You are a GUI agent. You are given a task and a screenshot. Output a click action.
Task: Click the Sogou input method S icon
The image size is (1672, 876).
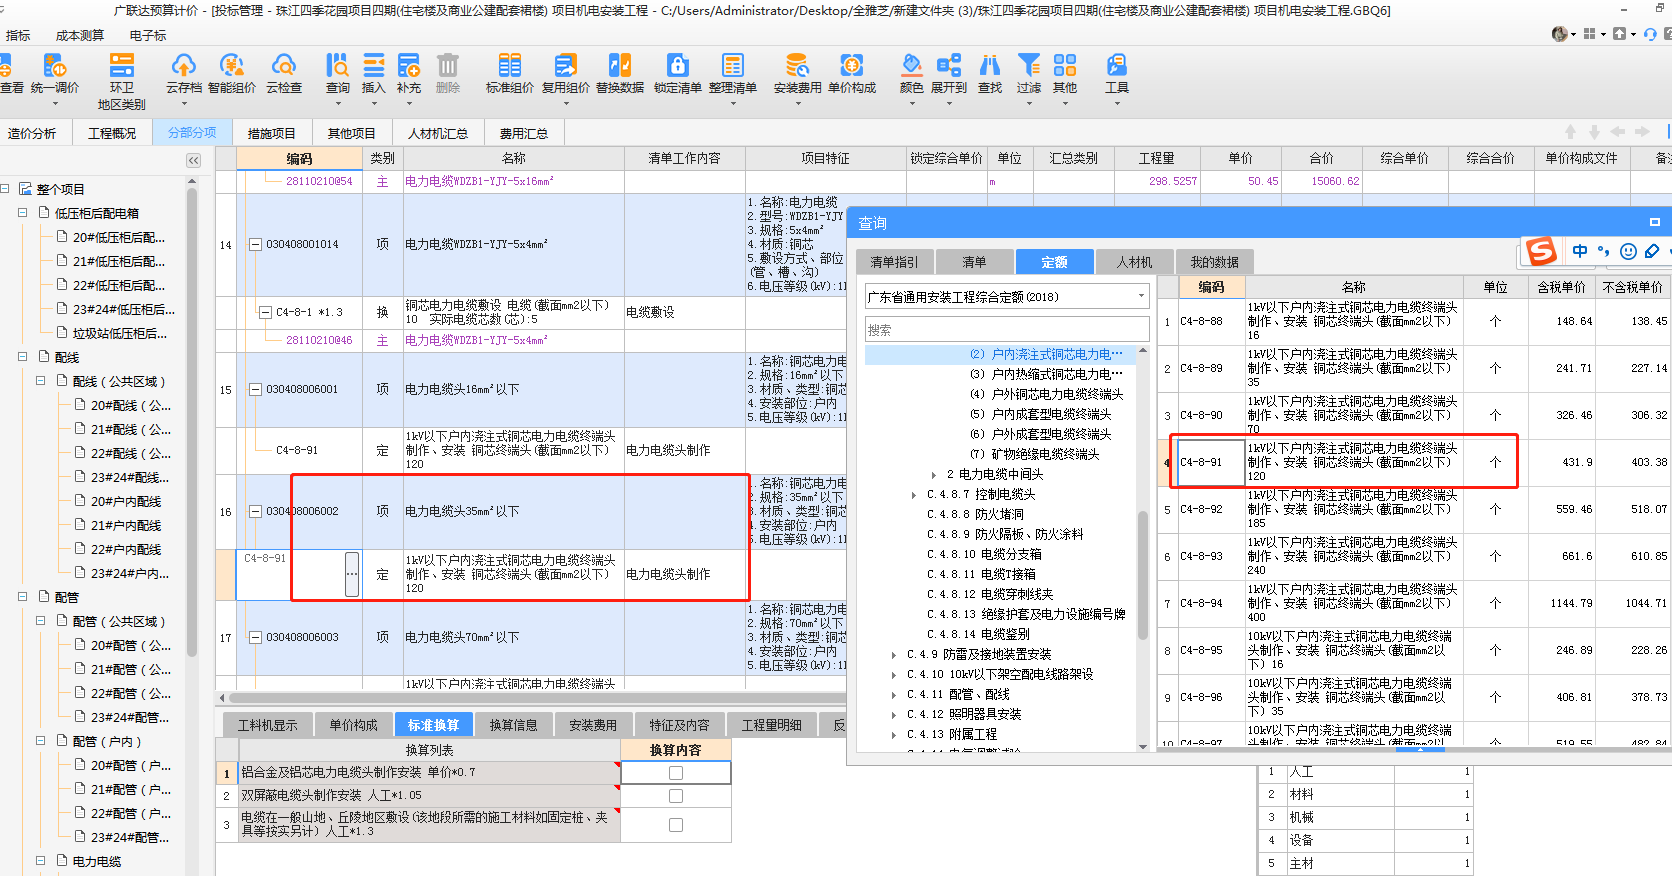pyautogui.click(x=1541, y=251)
